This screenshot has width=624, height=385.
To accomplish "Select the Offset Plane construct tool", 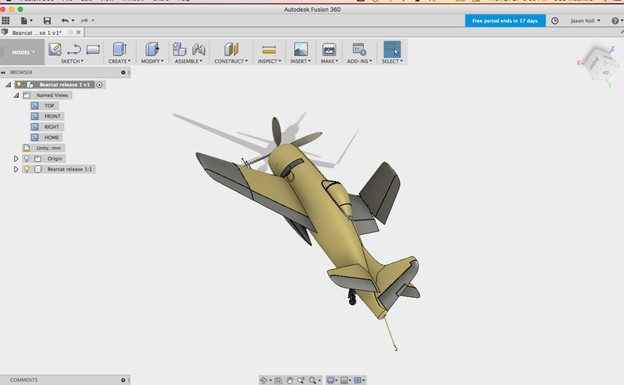I will [x=231, y=49].
